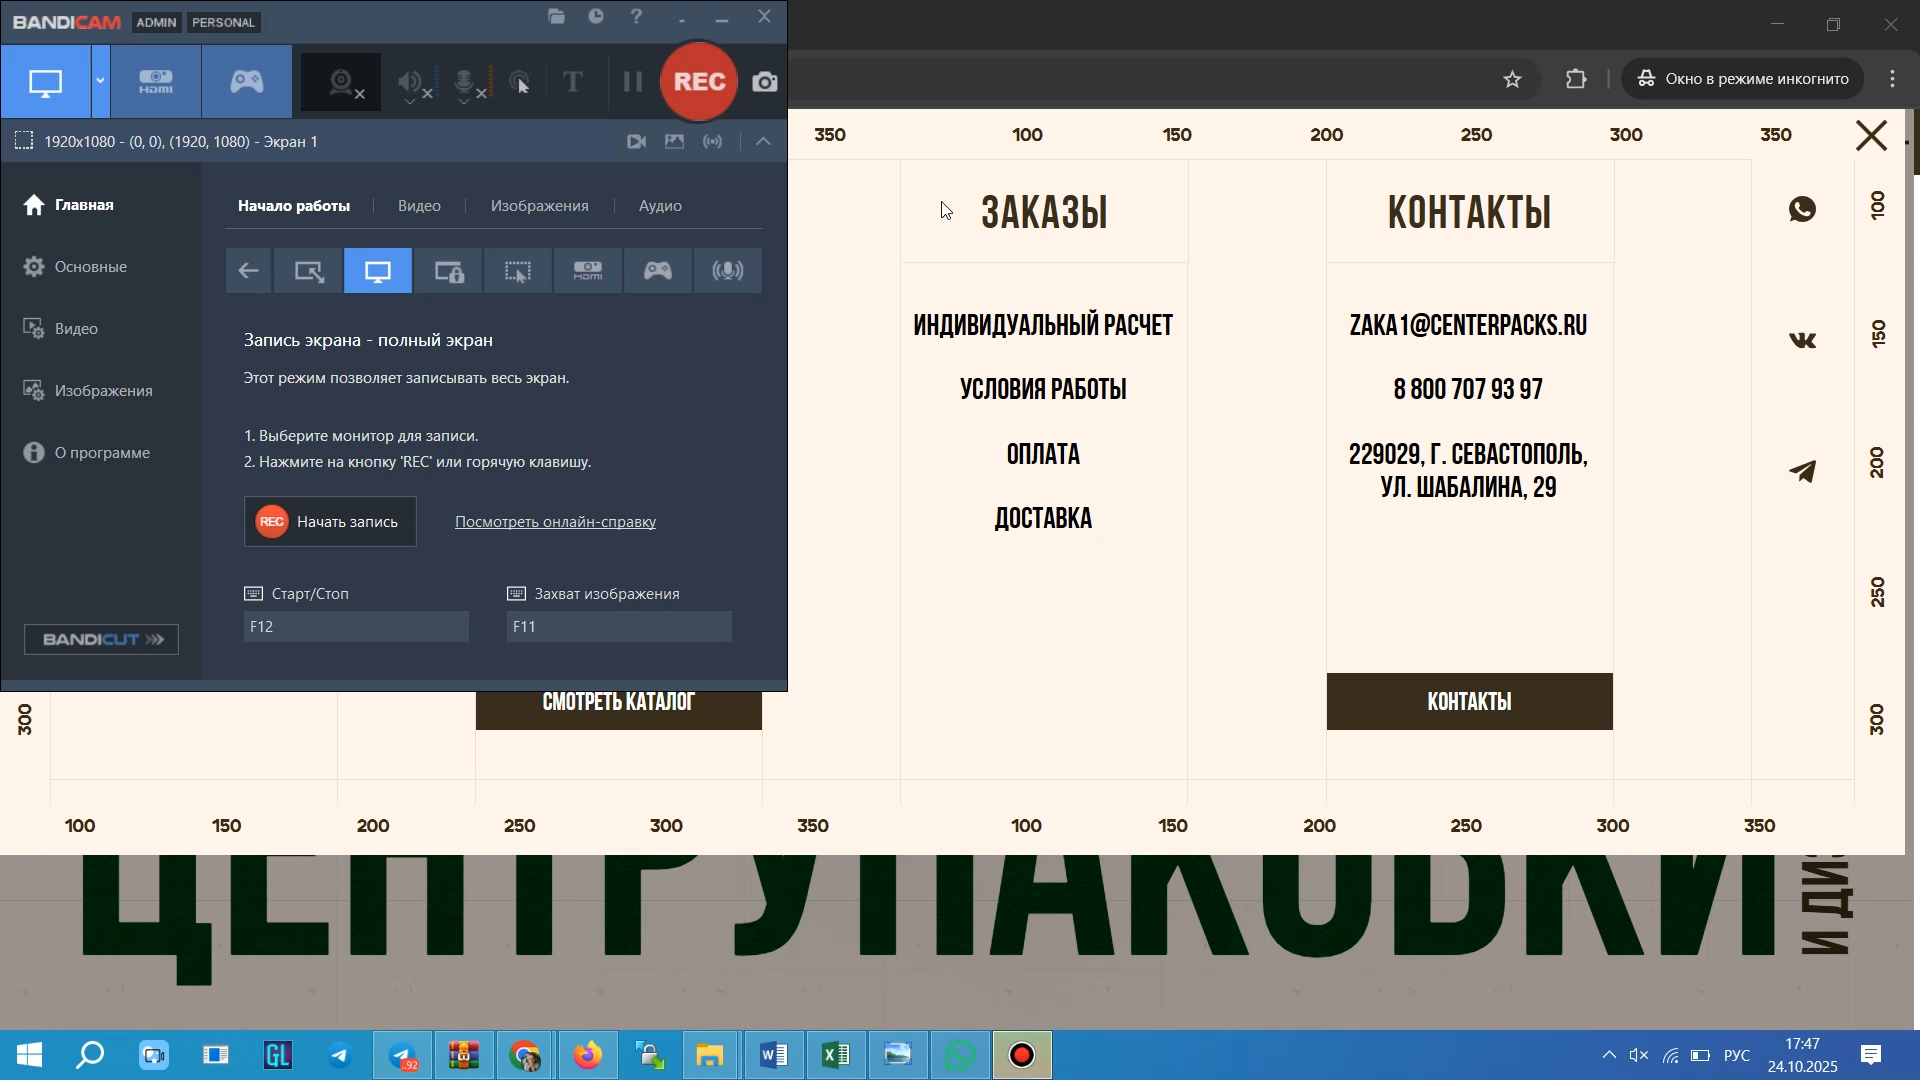
Task: Open the Посмотреть онлайн-справку link
Action: pyautogui.click(x=555, y=522)
